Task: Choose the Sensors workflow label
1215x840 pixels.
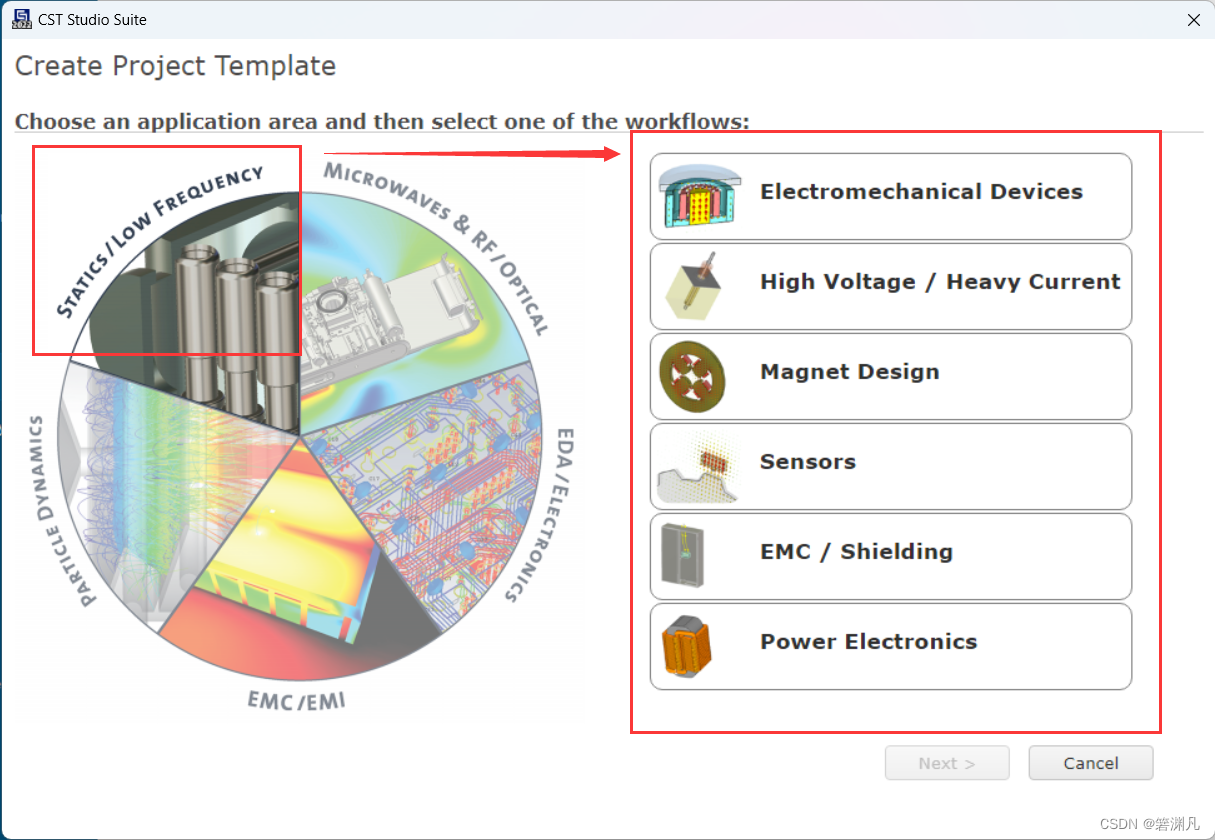Action: click(x=808, y=462)
